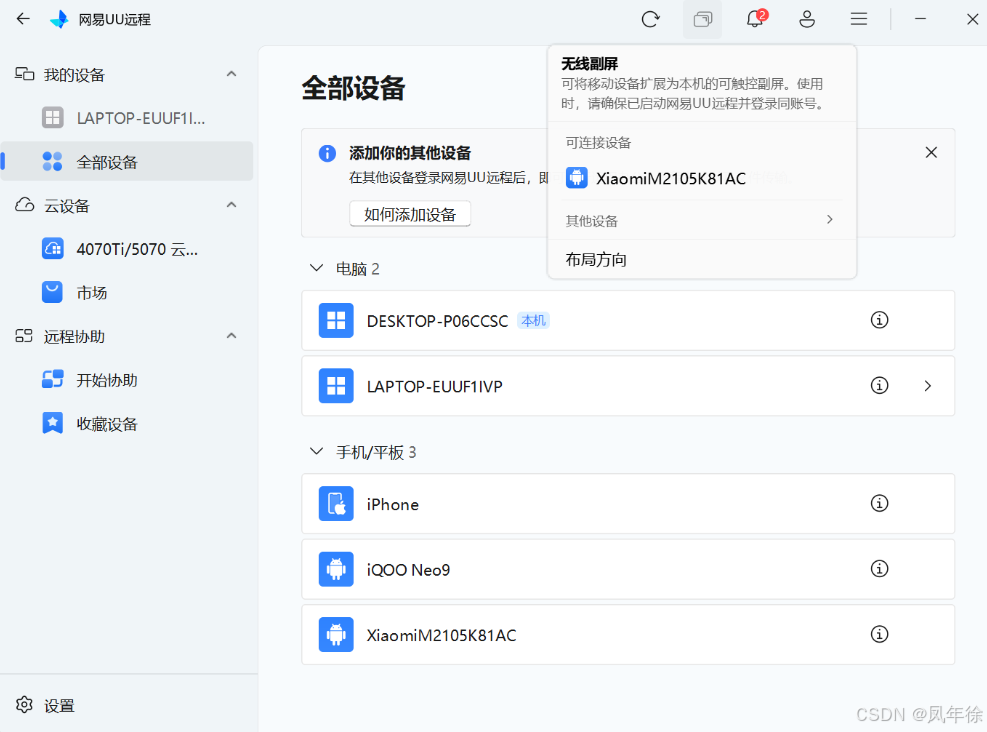Click the 我的设备 header label

click(x=74, y=75)
